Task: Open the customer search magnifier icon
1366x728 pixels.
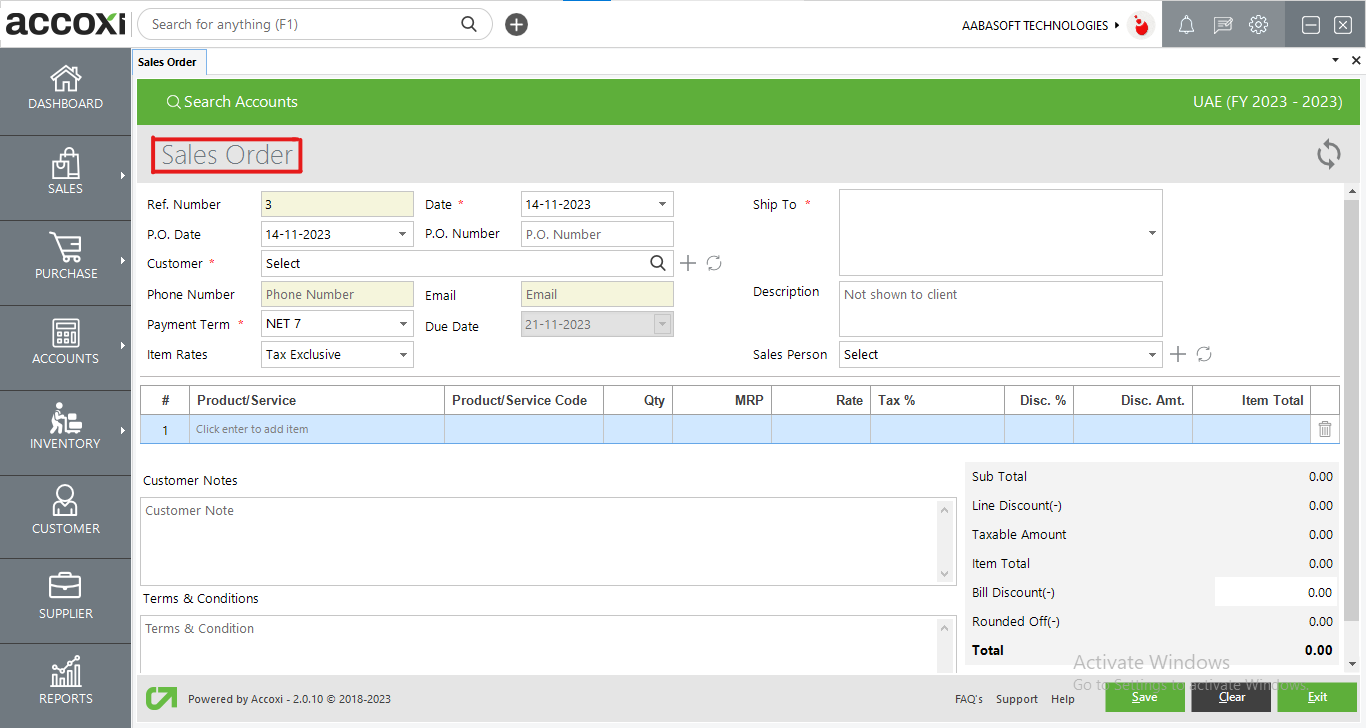Action: (x=658, y=263)
